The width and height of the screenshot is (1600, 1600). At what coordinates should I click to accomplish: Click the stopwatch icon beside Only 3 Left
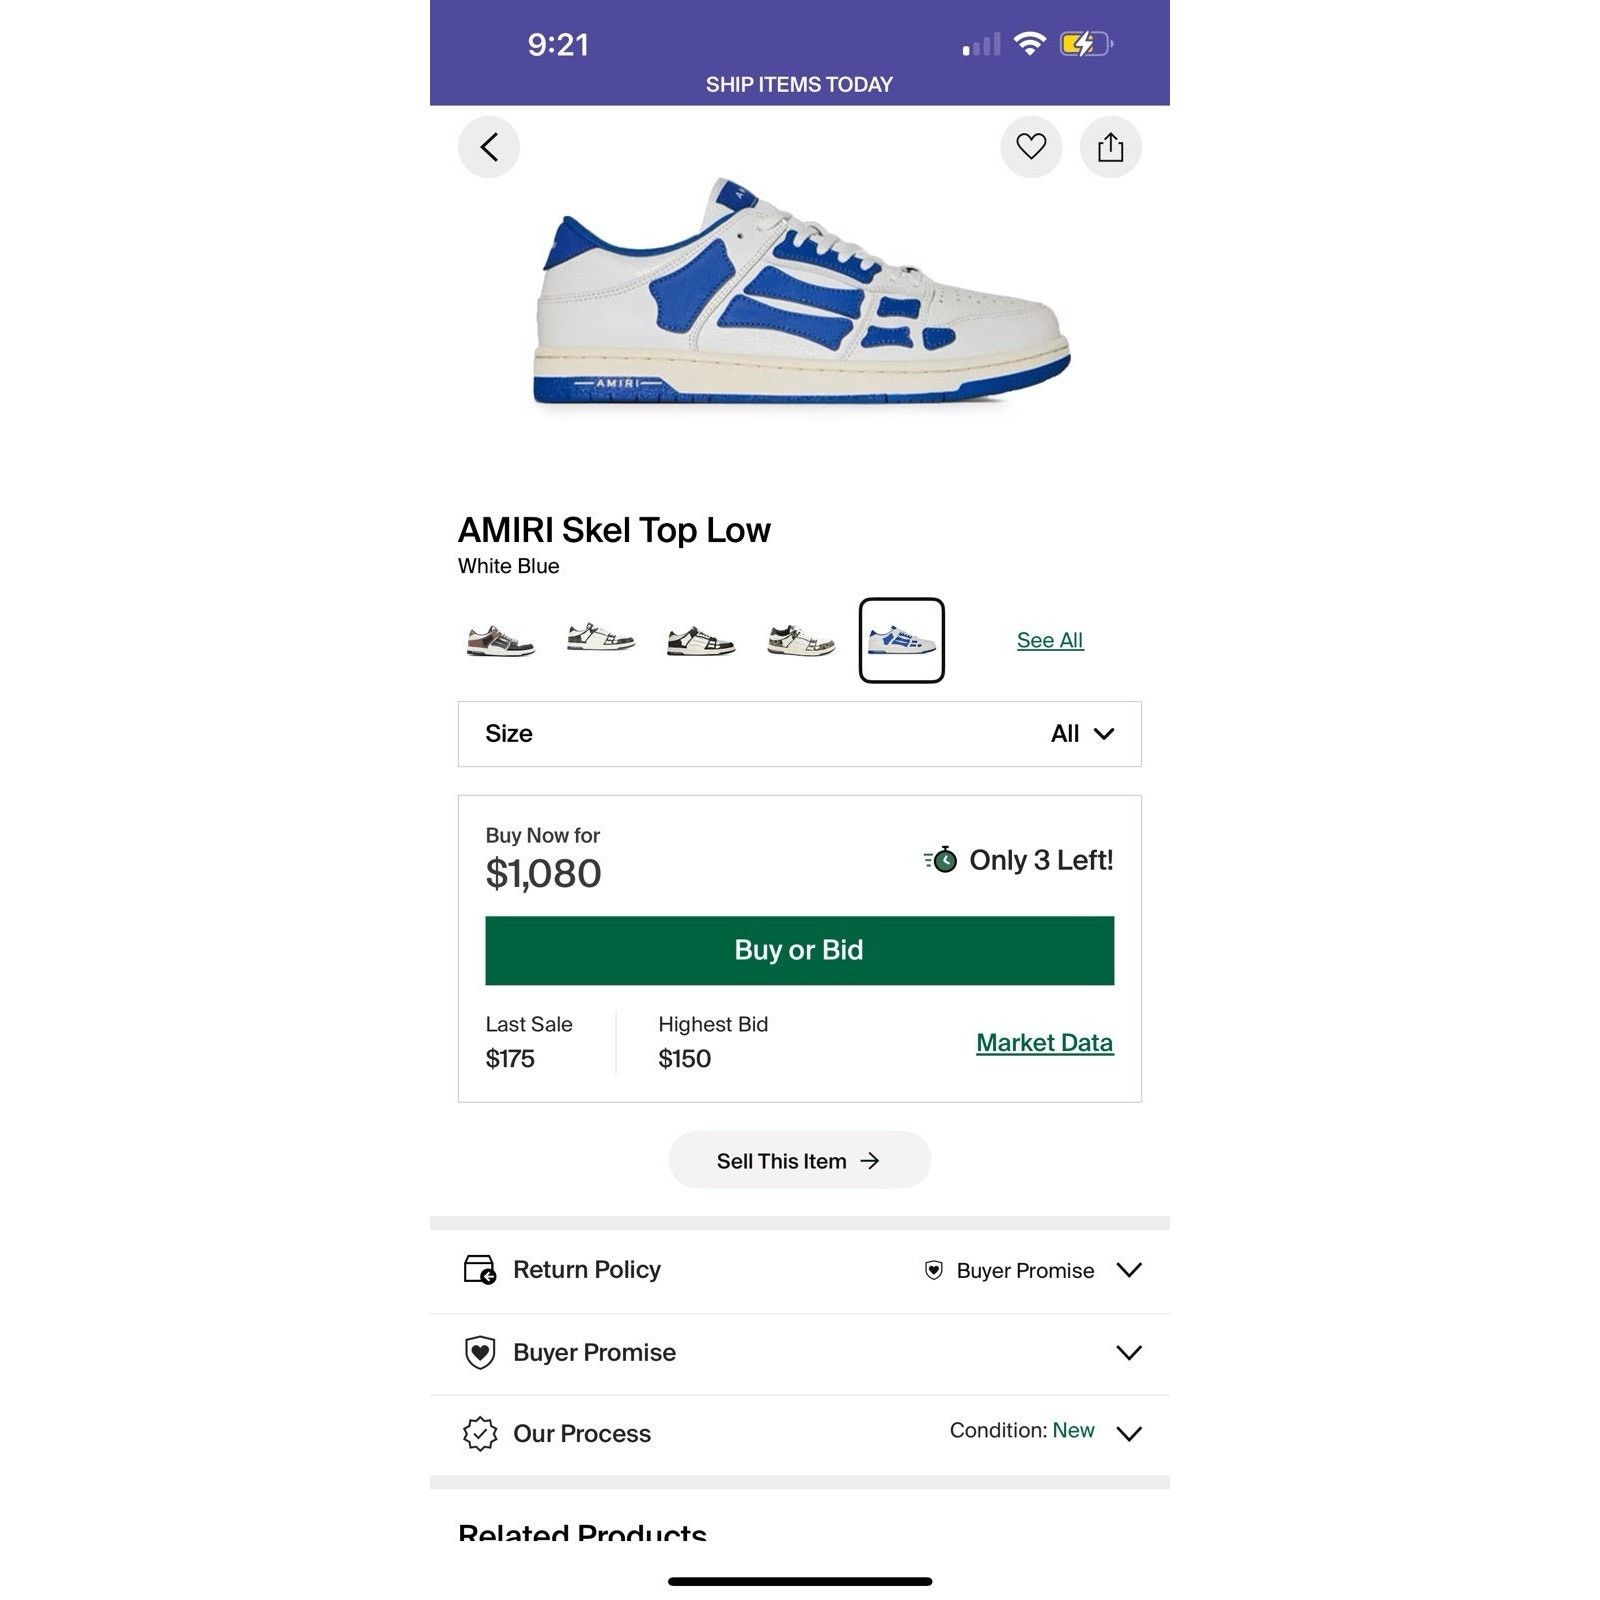(x=940, y=860)
